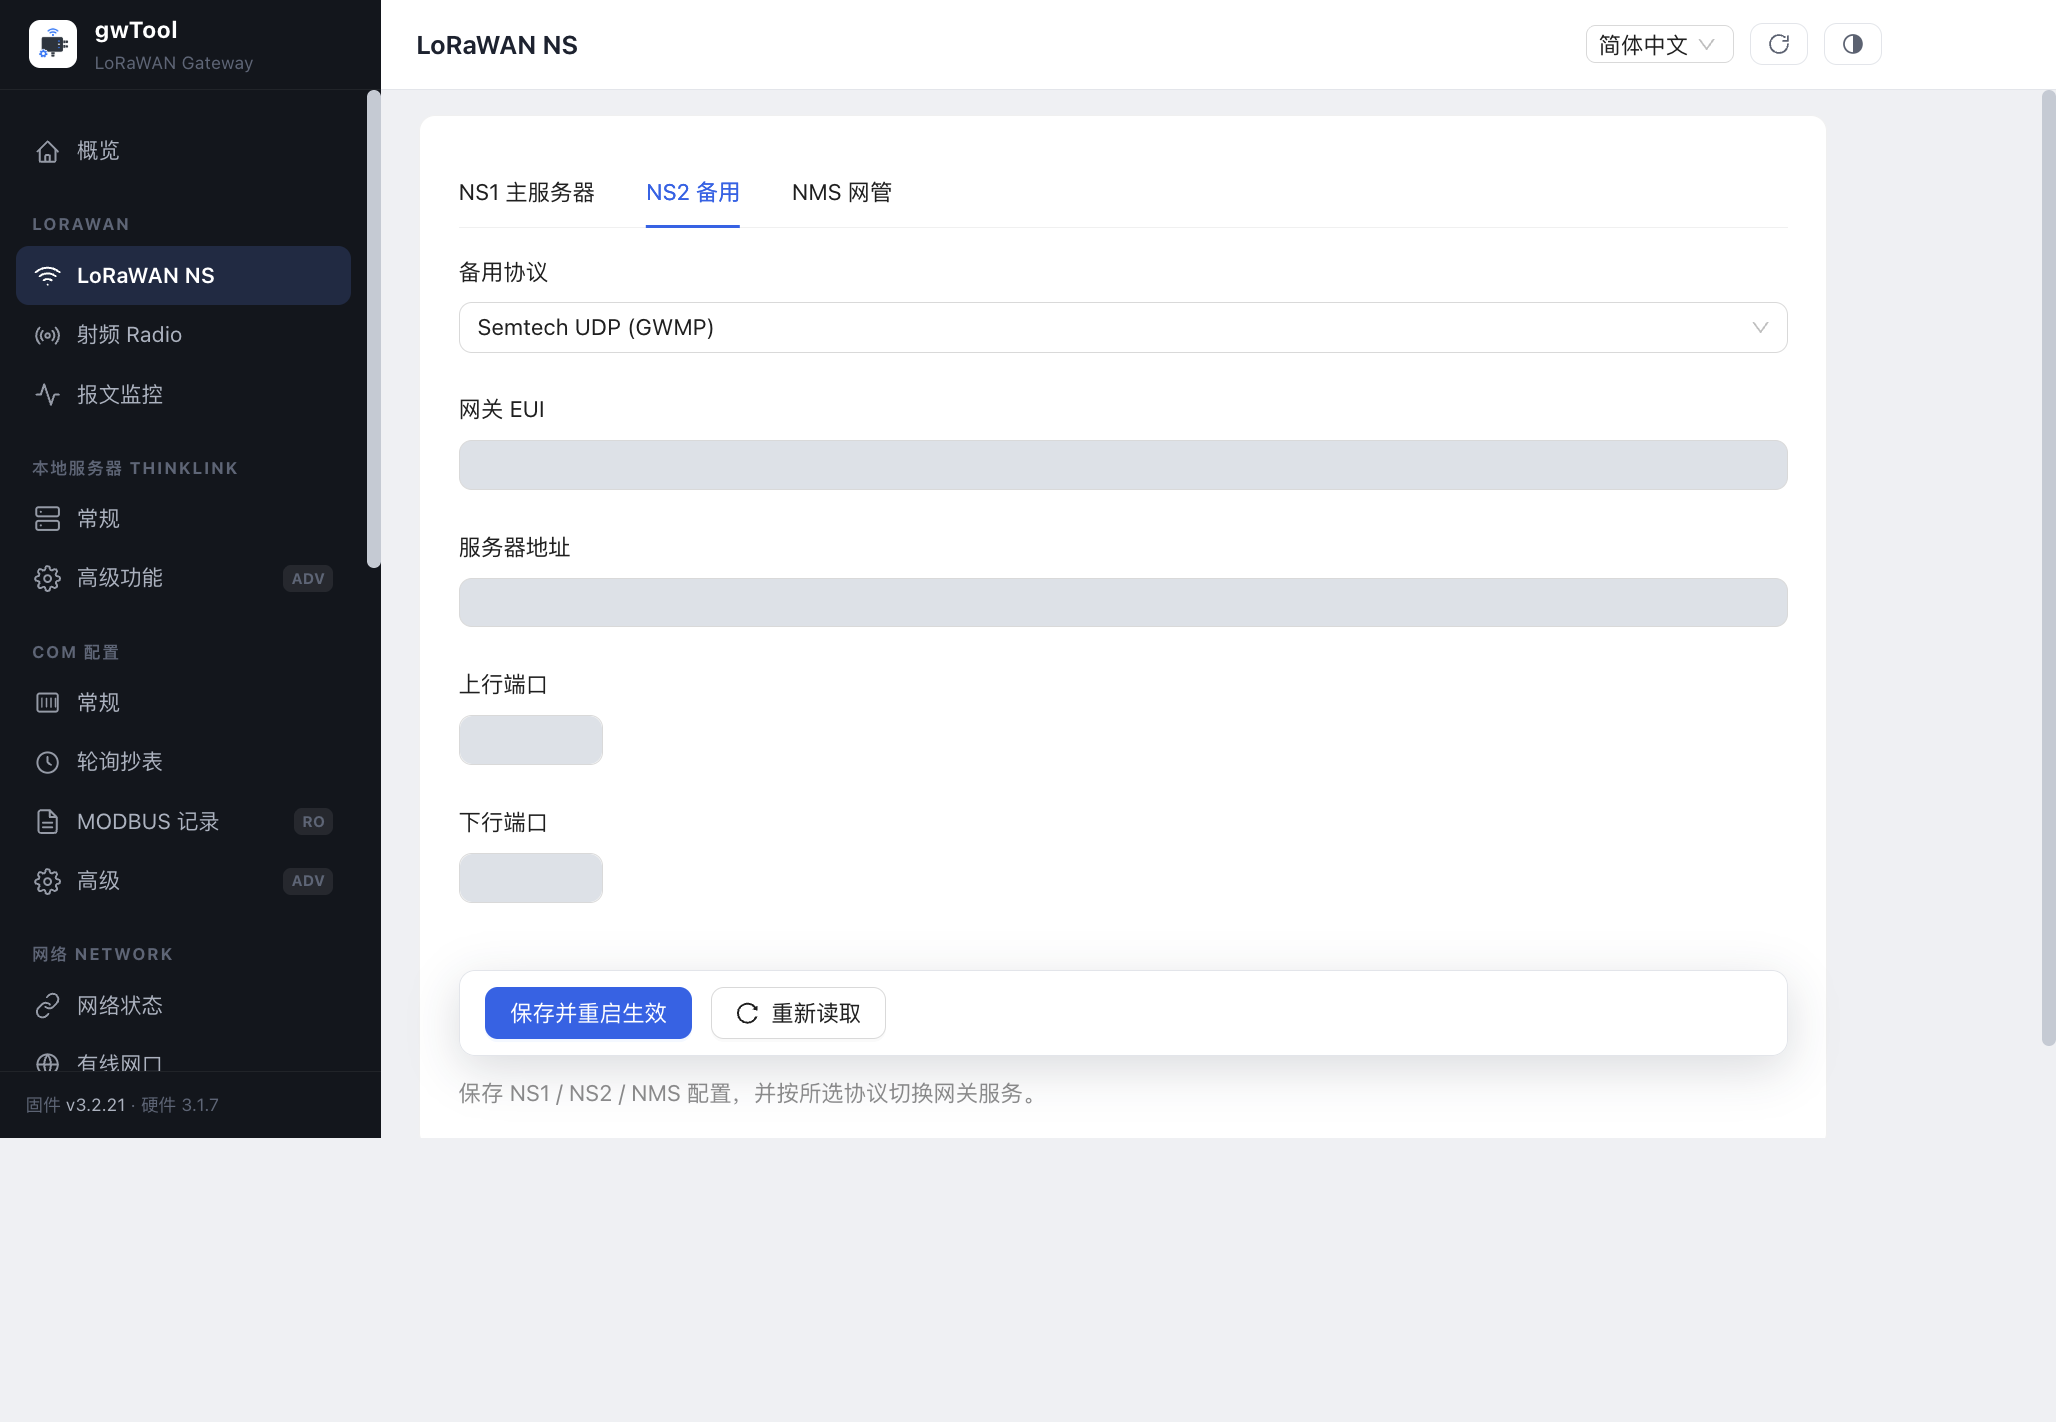Image resolution: width=2056 pixels, height=1422 pixels.
Task: Click the sidebar vertical scrollbar
Action: [x=374, y=330]
